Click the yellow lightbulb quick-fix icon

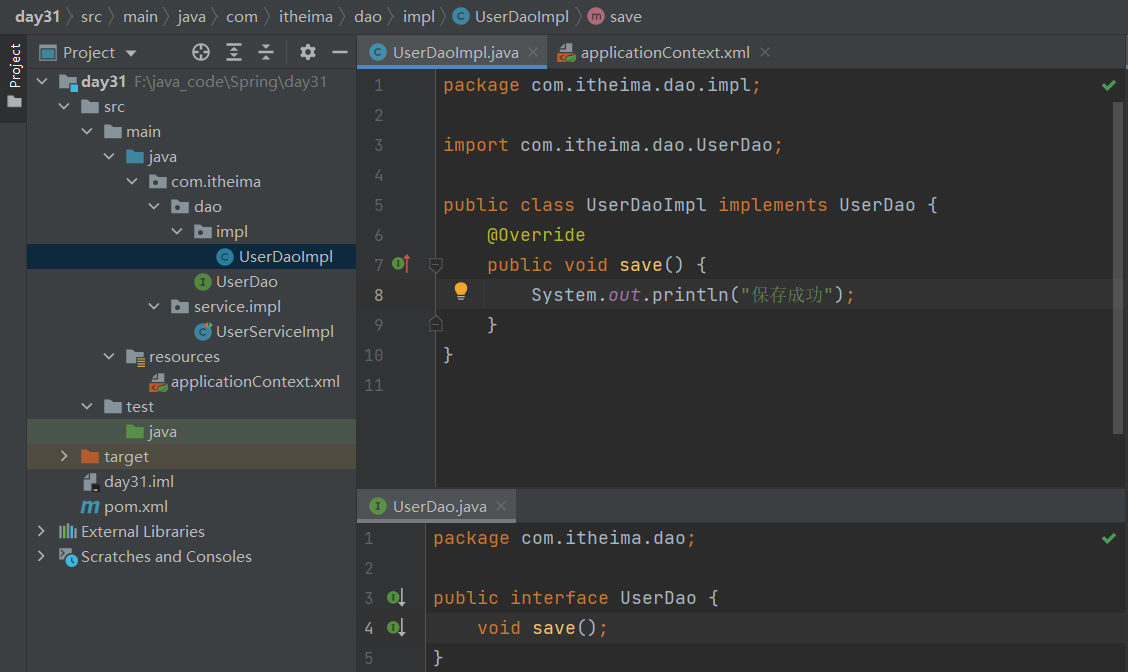point(460,291)
